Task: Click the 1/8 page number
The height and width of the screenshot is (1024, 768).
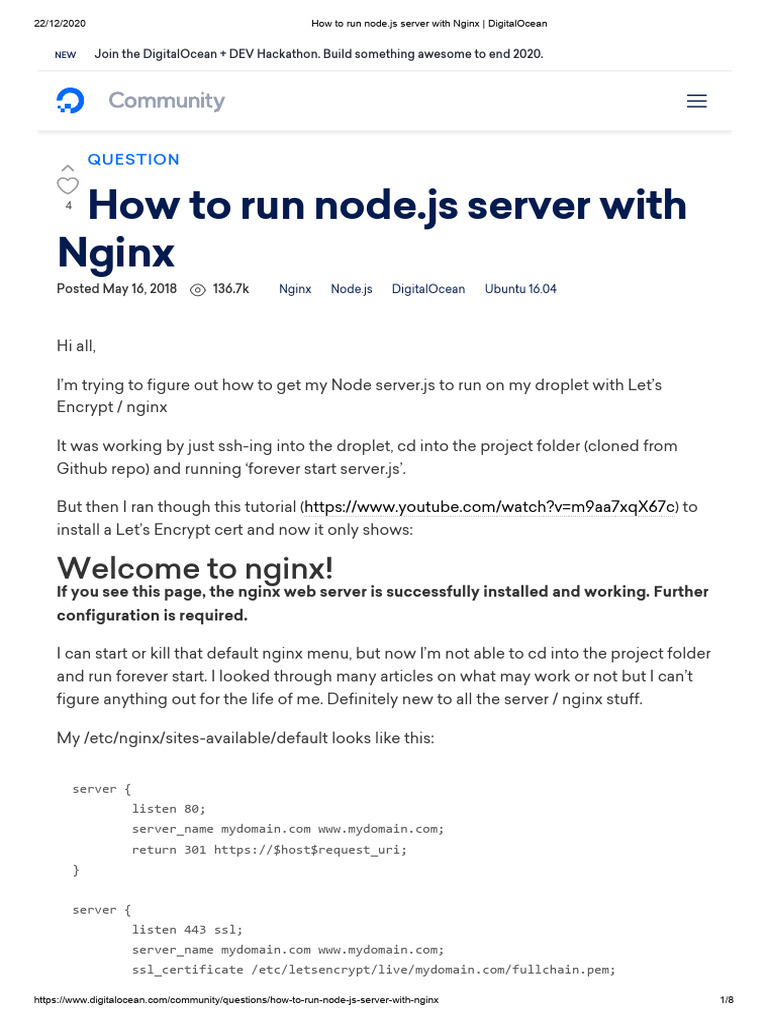Action: coord(727,1000)
